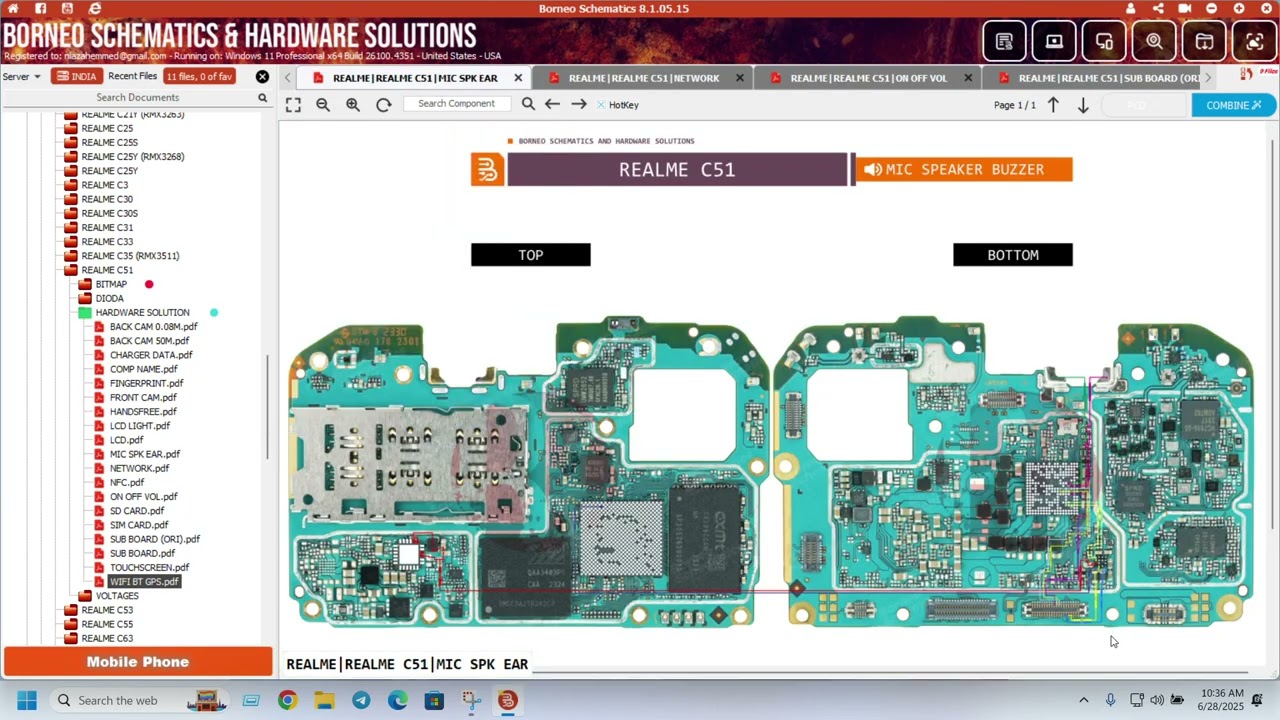This screenshot has height=720, width=1280.
Task: Click the video camera icon
Action: (x=1185, y=8)
